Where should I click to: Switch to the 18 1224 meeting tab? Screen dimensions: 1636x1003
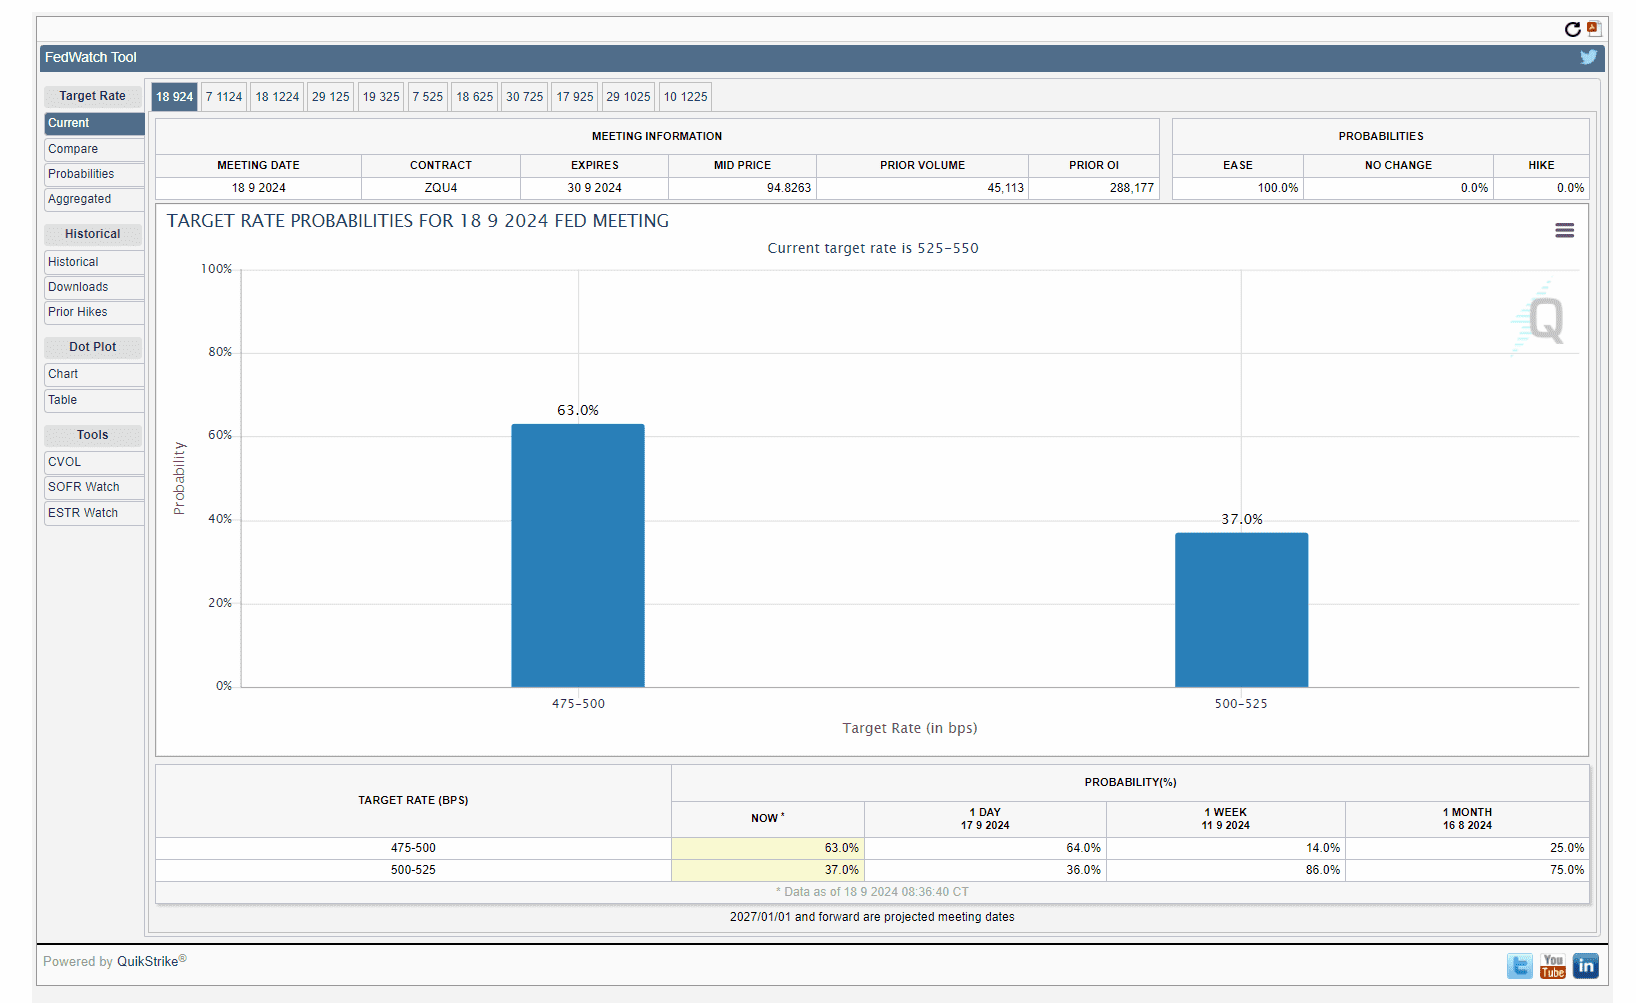pos(277,97)
